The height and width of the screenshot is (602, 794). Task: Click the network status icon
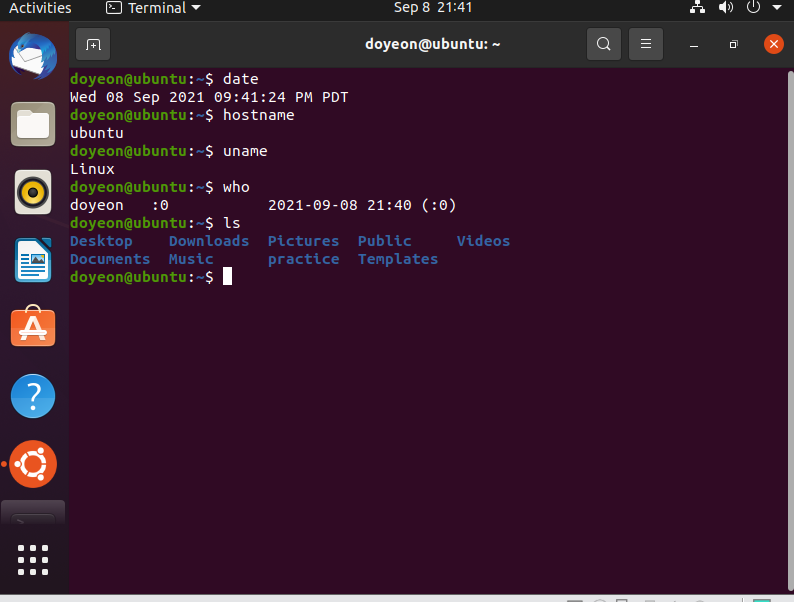click(x=697, y=8)
